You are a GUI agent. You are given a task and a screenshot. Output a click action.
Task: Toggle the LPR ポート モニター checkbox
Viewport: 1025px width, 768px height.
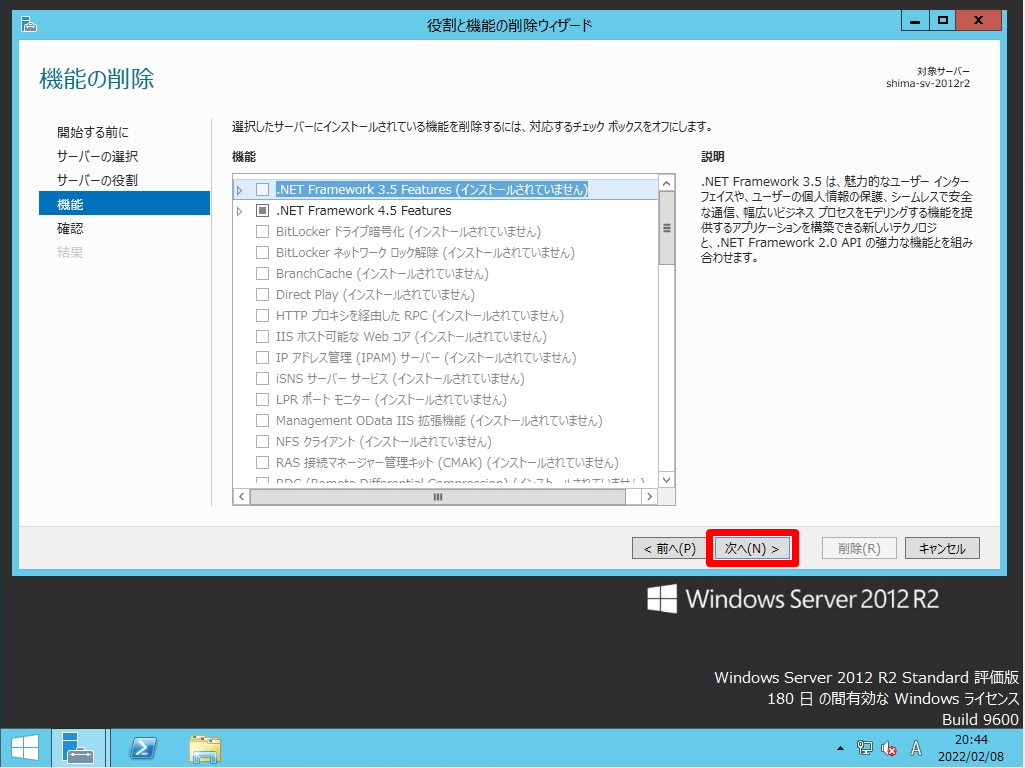(262, 399)
